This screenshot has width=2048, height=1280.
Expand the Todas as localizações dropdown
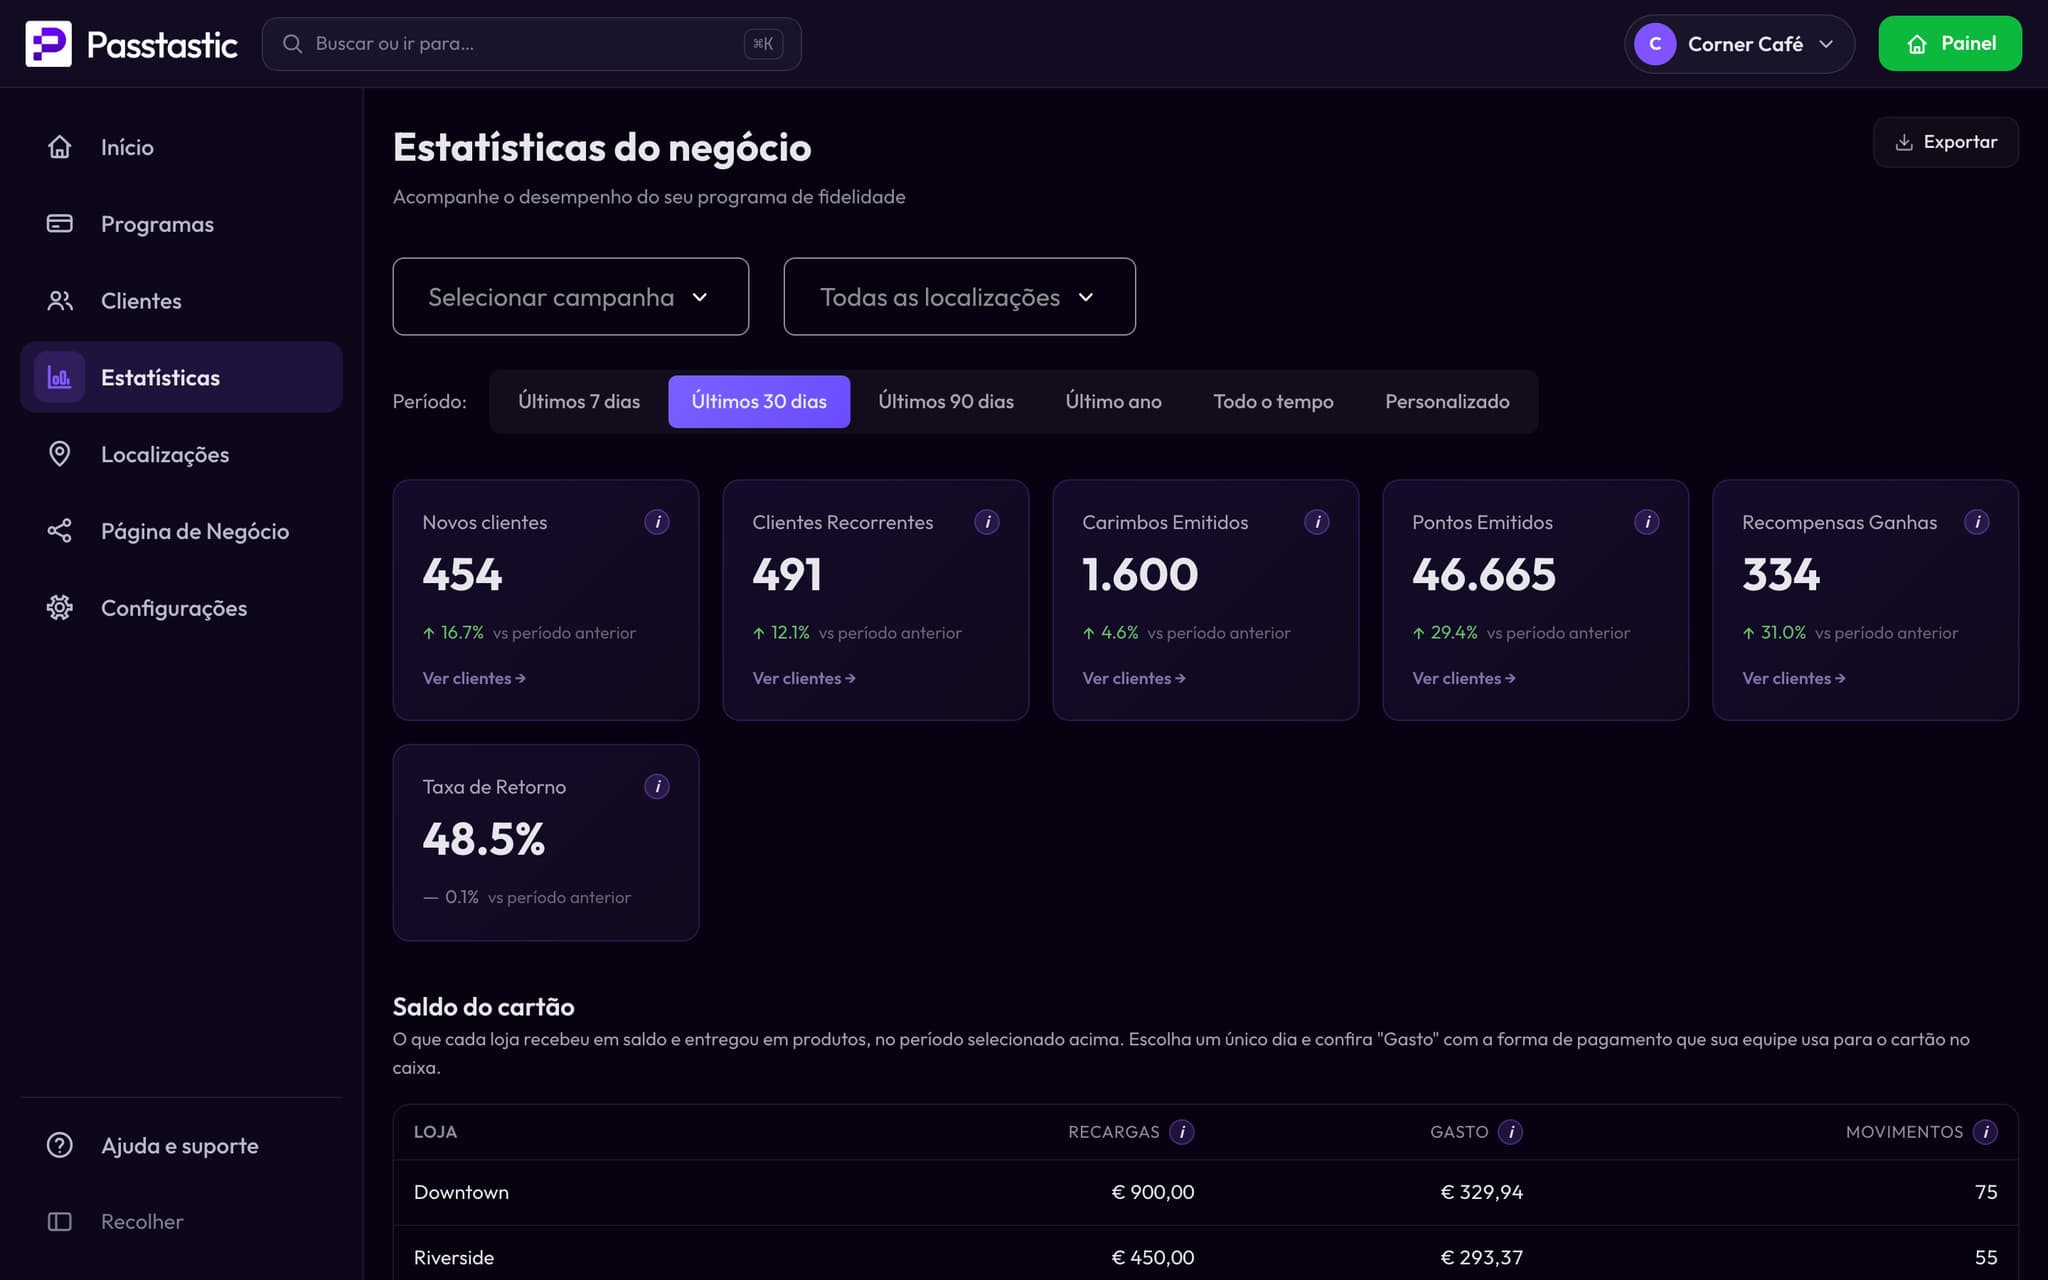click(x=960, y=297)
